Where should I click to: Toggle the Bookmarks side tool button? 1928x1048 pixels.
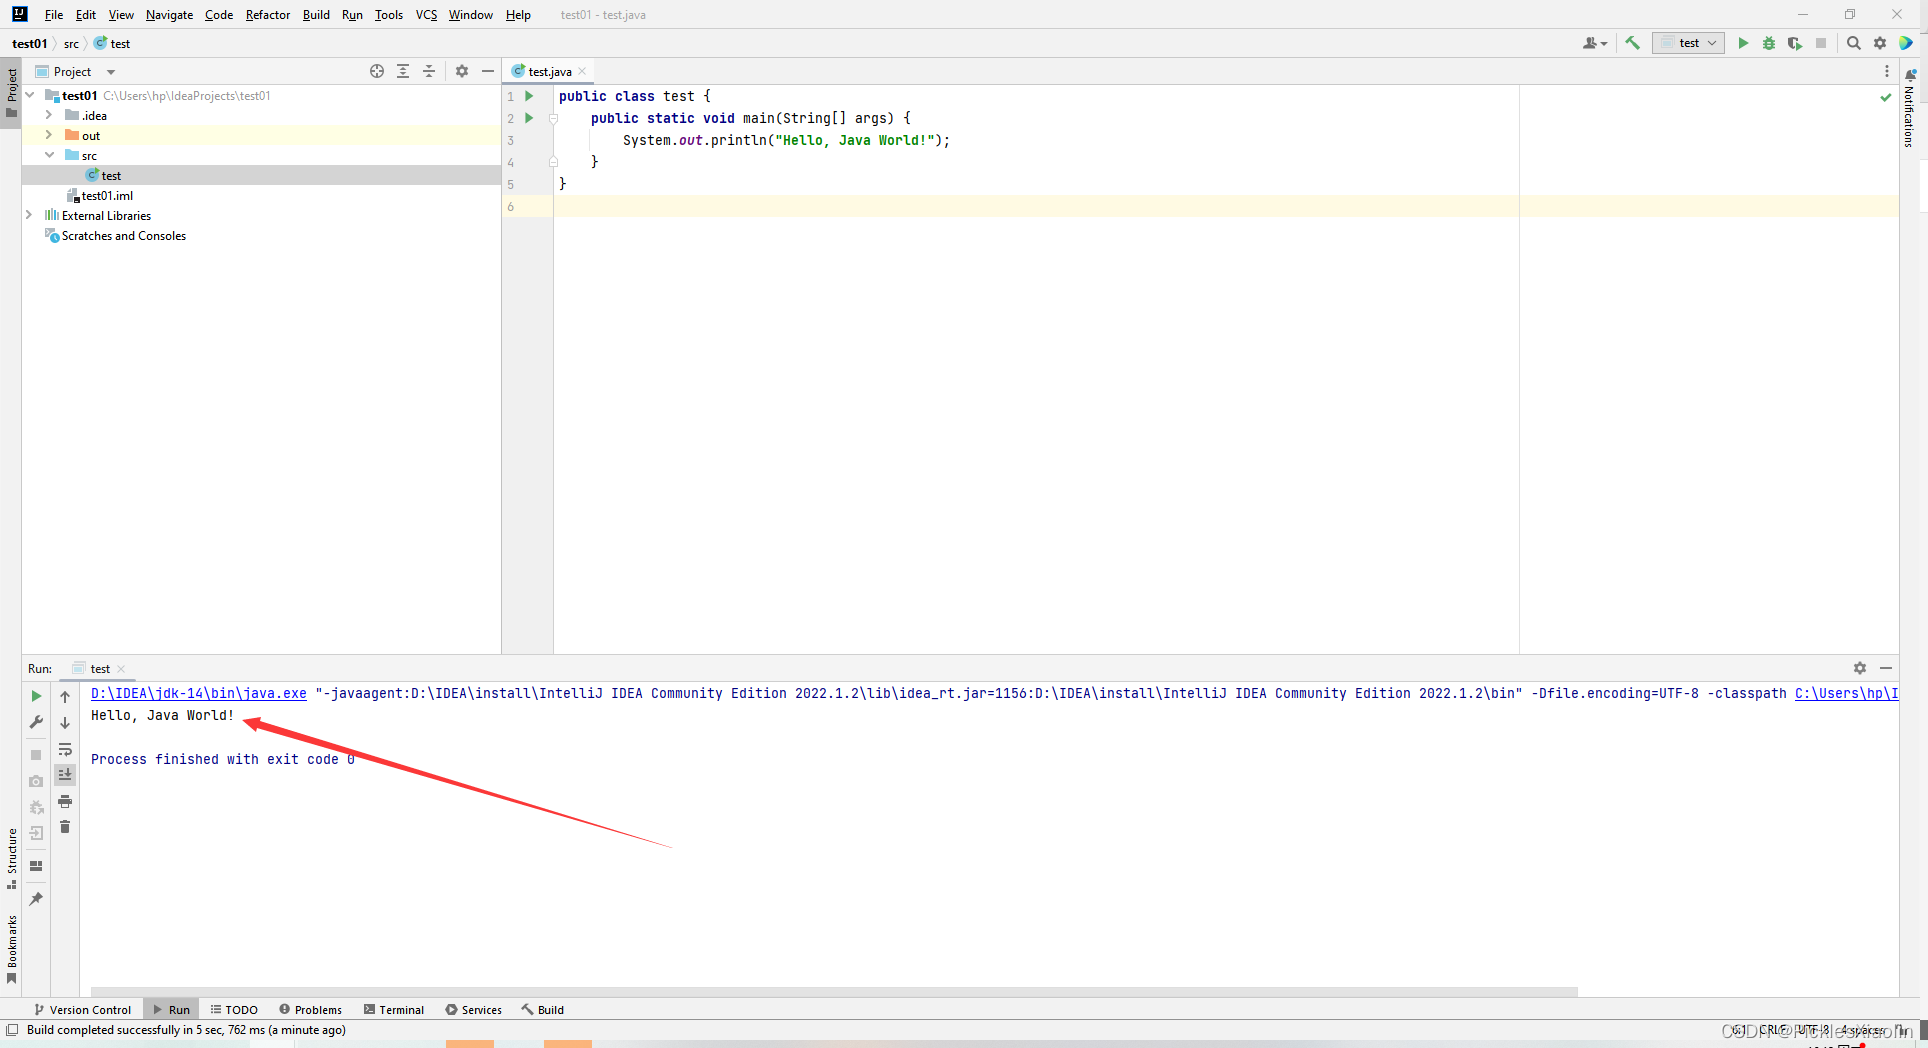coord(11,949)
